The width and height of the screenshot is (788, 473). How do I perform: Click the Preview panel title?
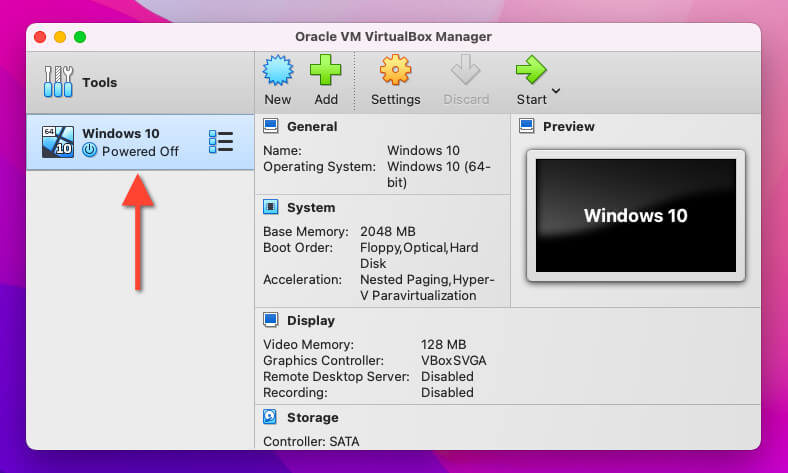(x=568, y=127)
